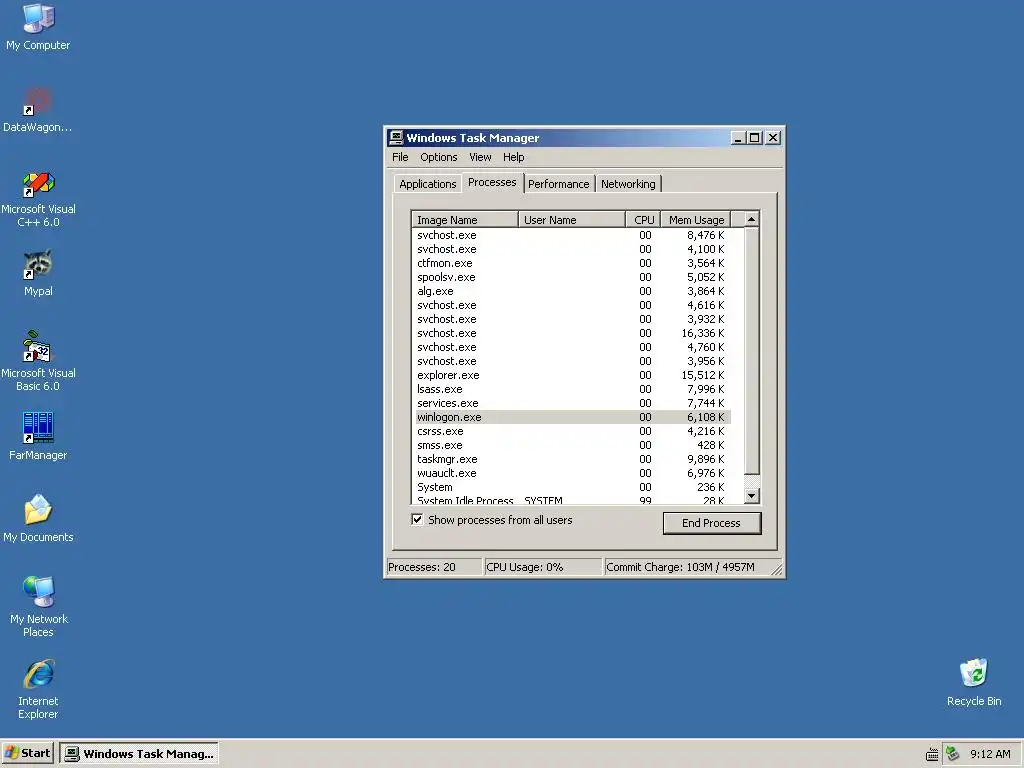
Task: Open the View menu
Action: click(480, 157)
